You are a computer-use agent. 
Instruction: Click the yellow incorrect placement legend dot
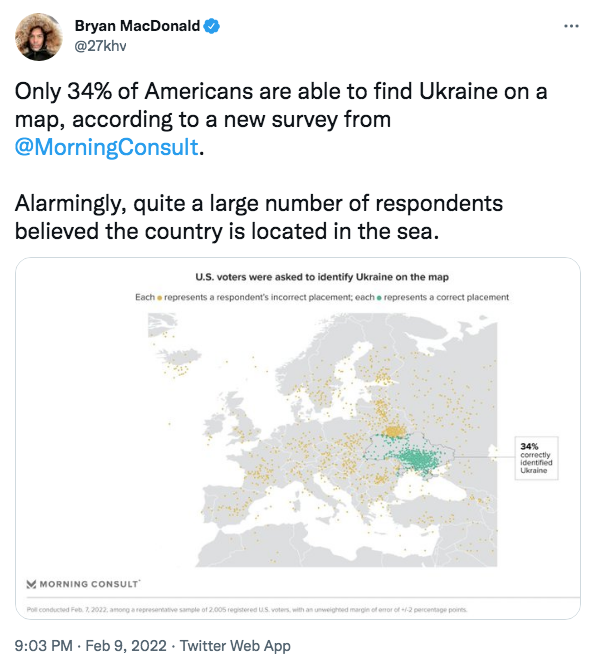(160, 298)
